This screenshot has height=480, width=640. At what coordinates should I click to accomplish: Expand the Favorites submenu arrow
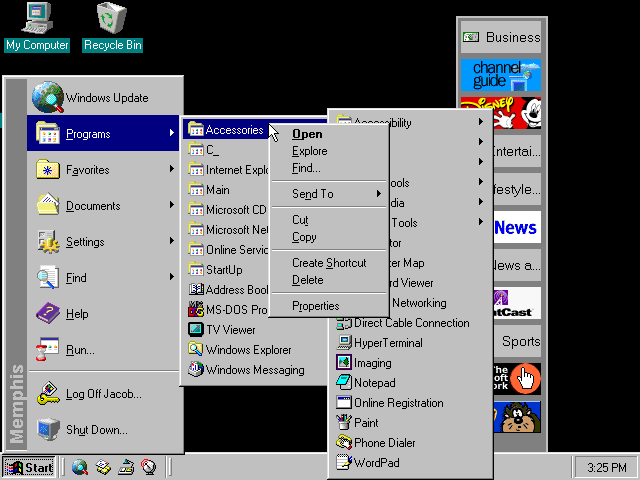(172, 169)
